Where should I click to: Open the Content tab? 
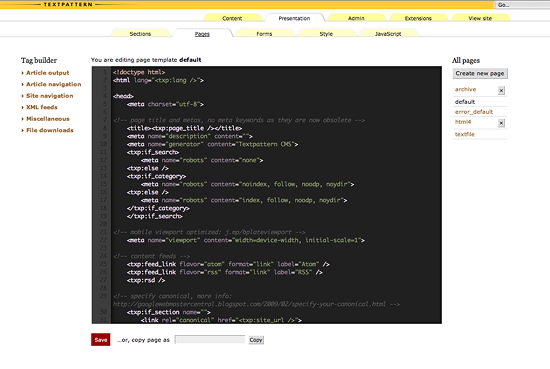tap(232, 18)
